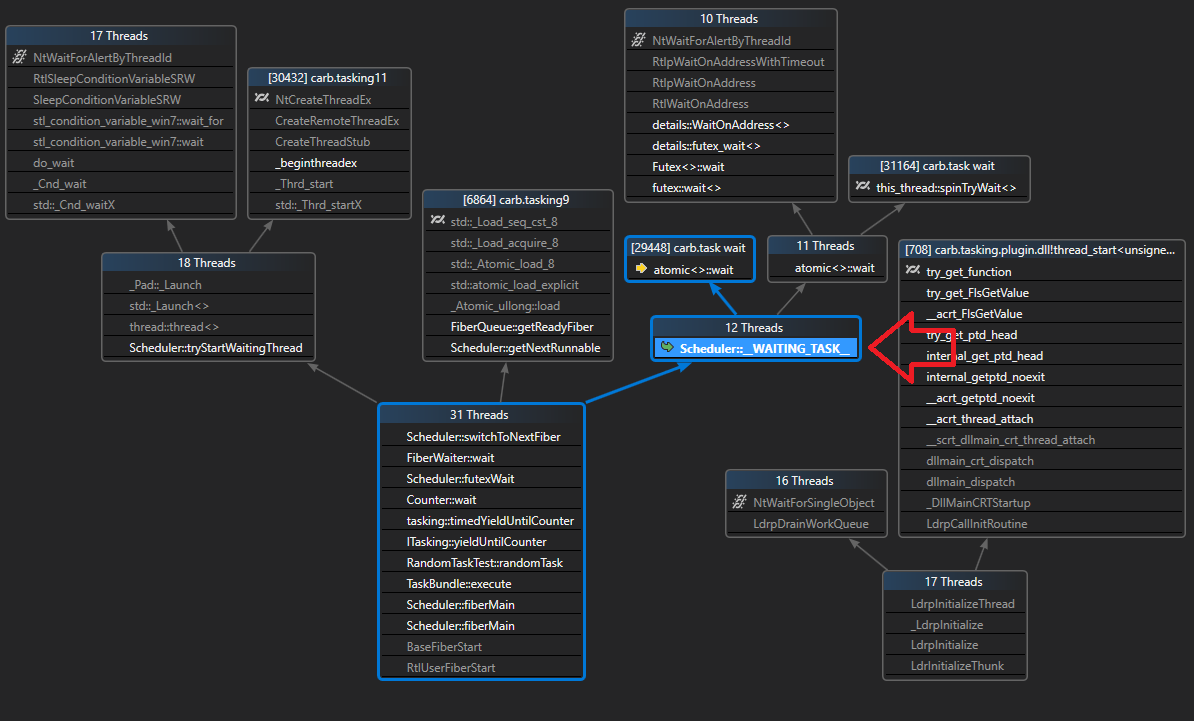Click the thread icon beside this_thread::spinTryWait<>
Screen dimensions: 1194x721
coord(864,184)
